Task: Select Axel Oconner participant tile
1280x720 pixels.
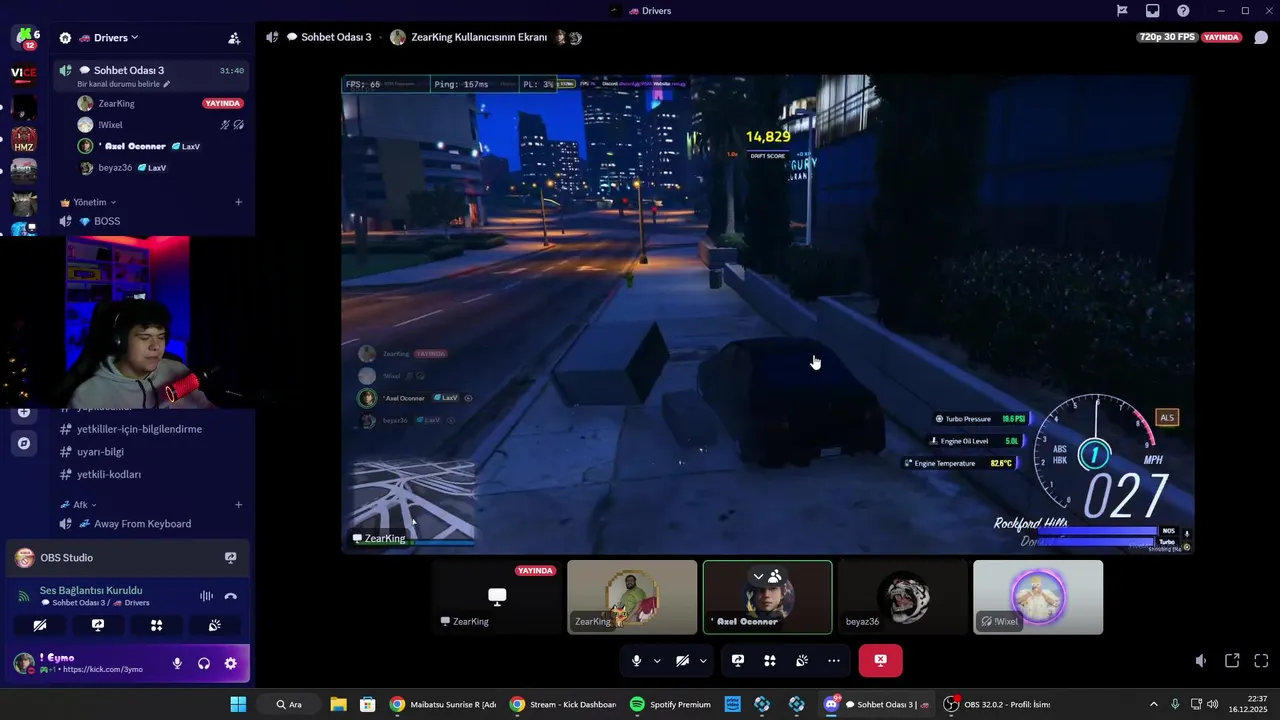Action: pos(767,597)
